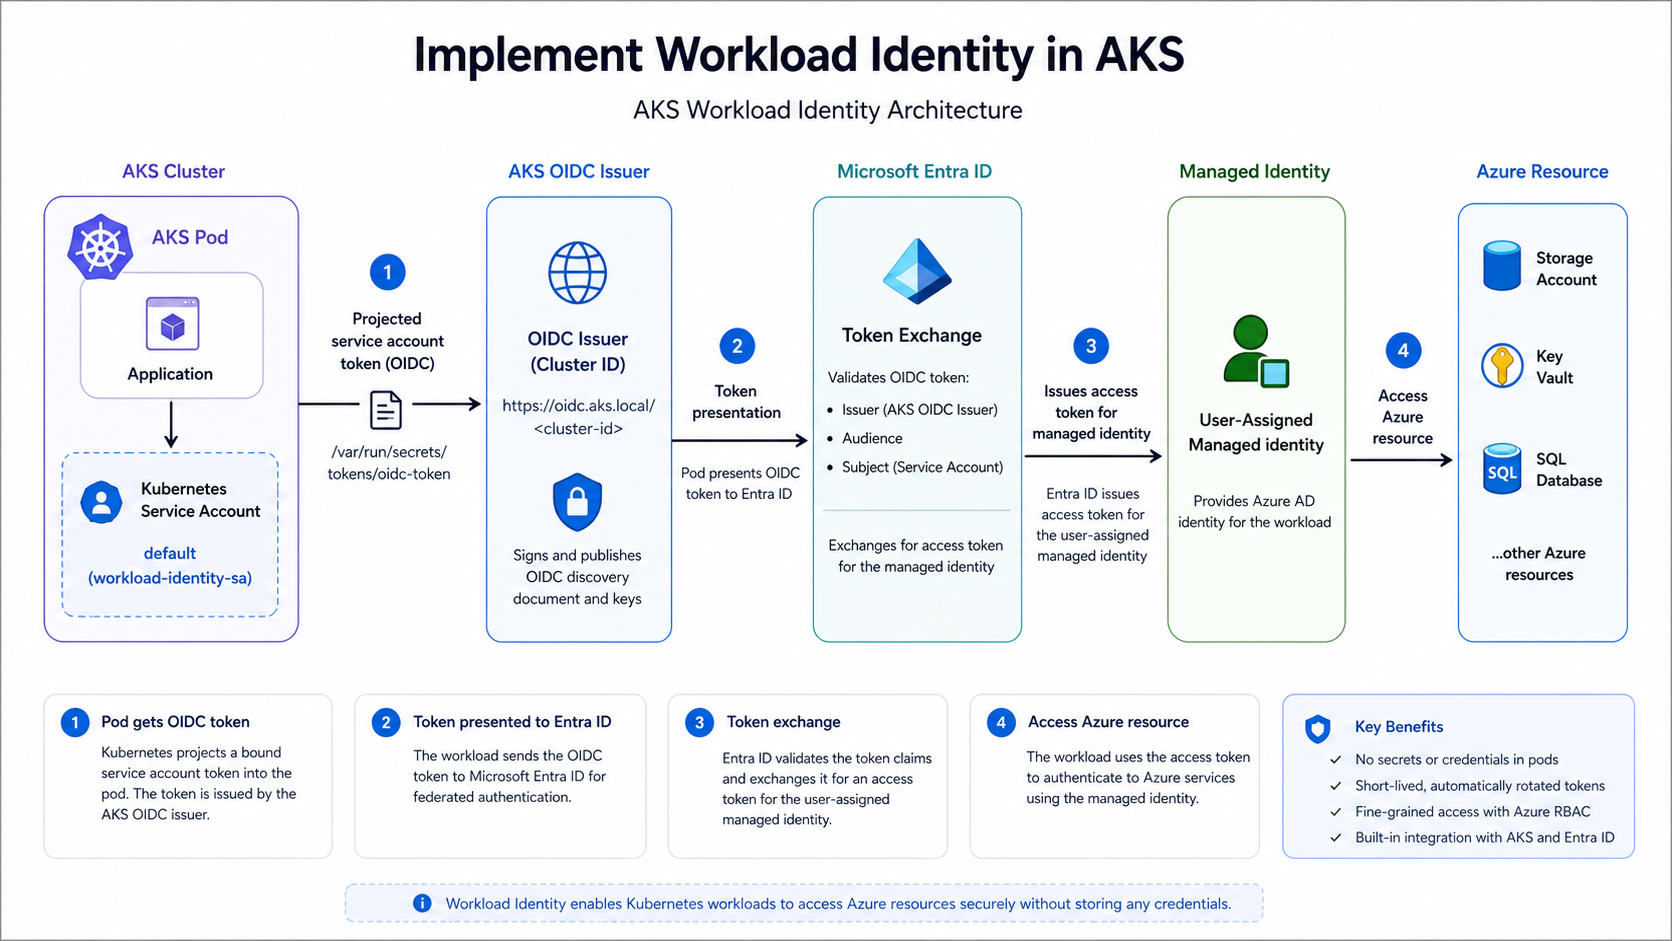Click the Key Vault key icon

1502,366
